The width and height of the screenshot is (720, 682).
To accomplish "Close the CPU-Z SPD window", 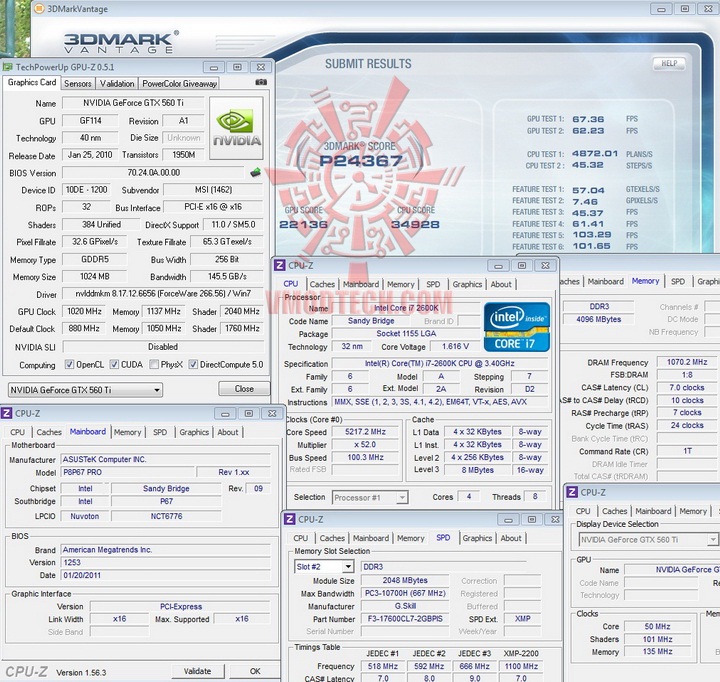I will tap(555, 519).
